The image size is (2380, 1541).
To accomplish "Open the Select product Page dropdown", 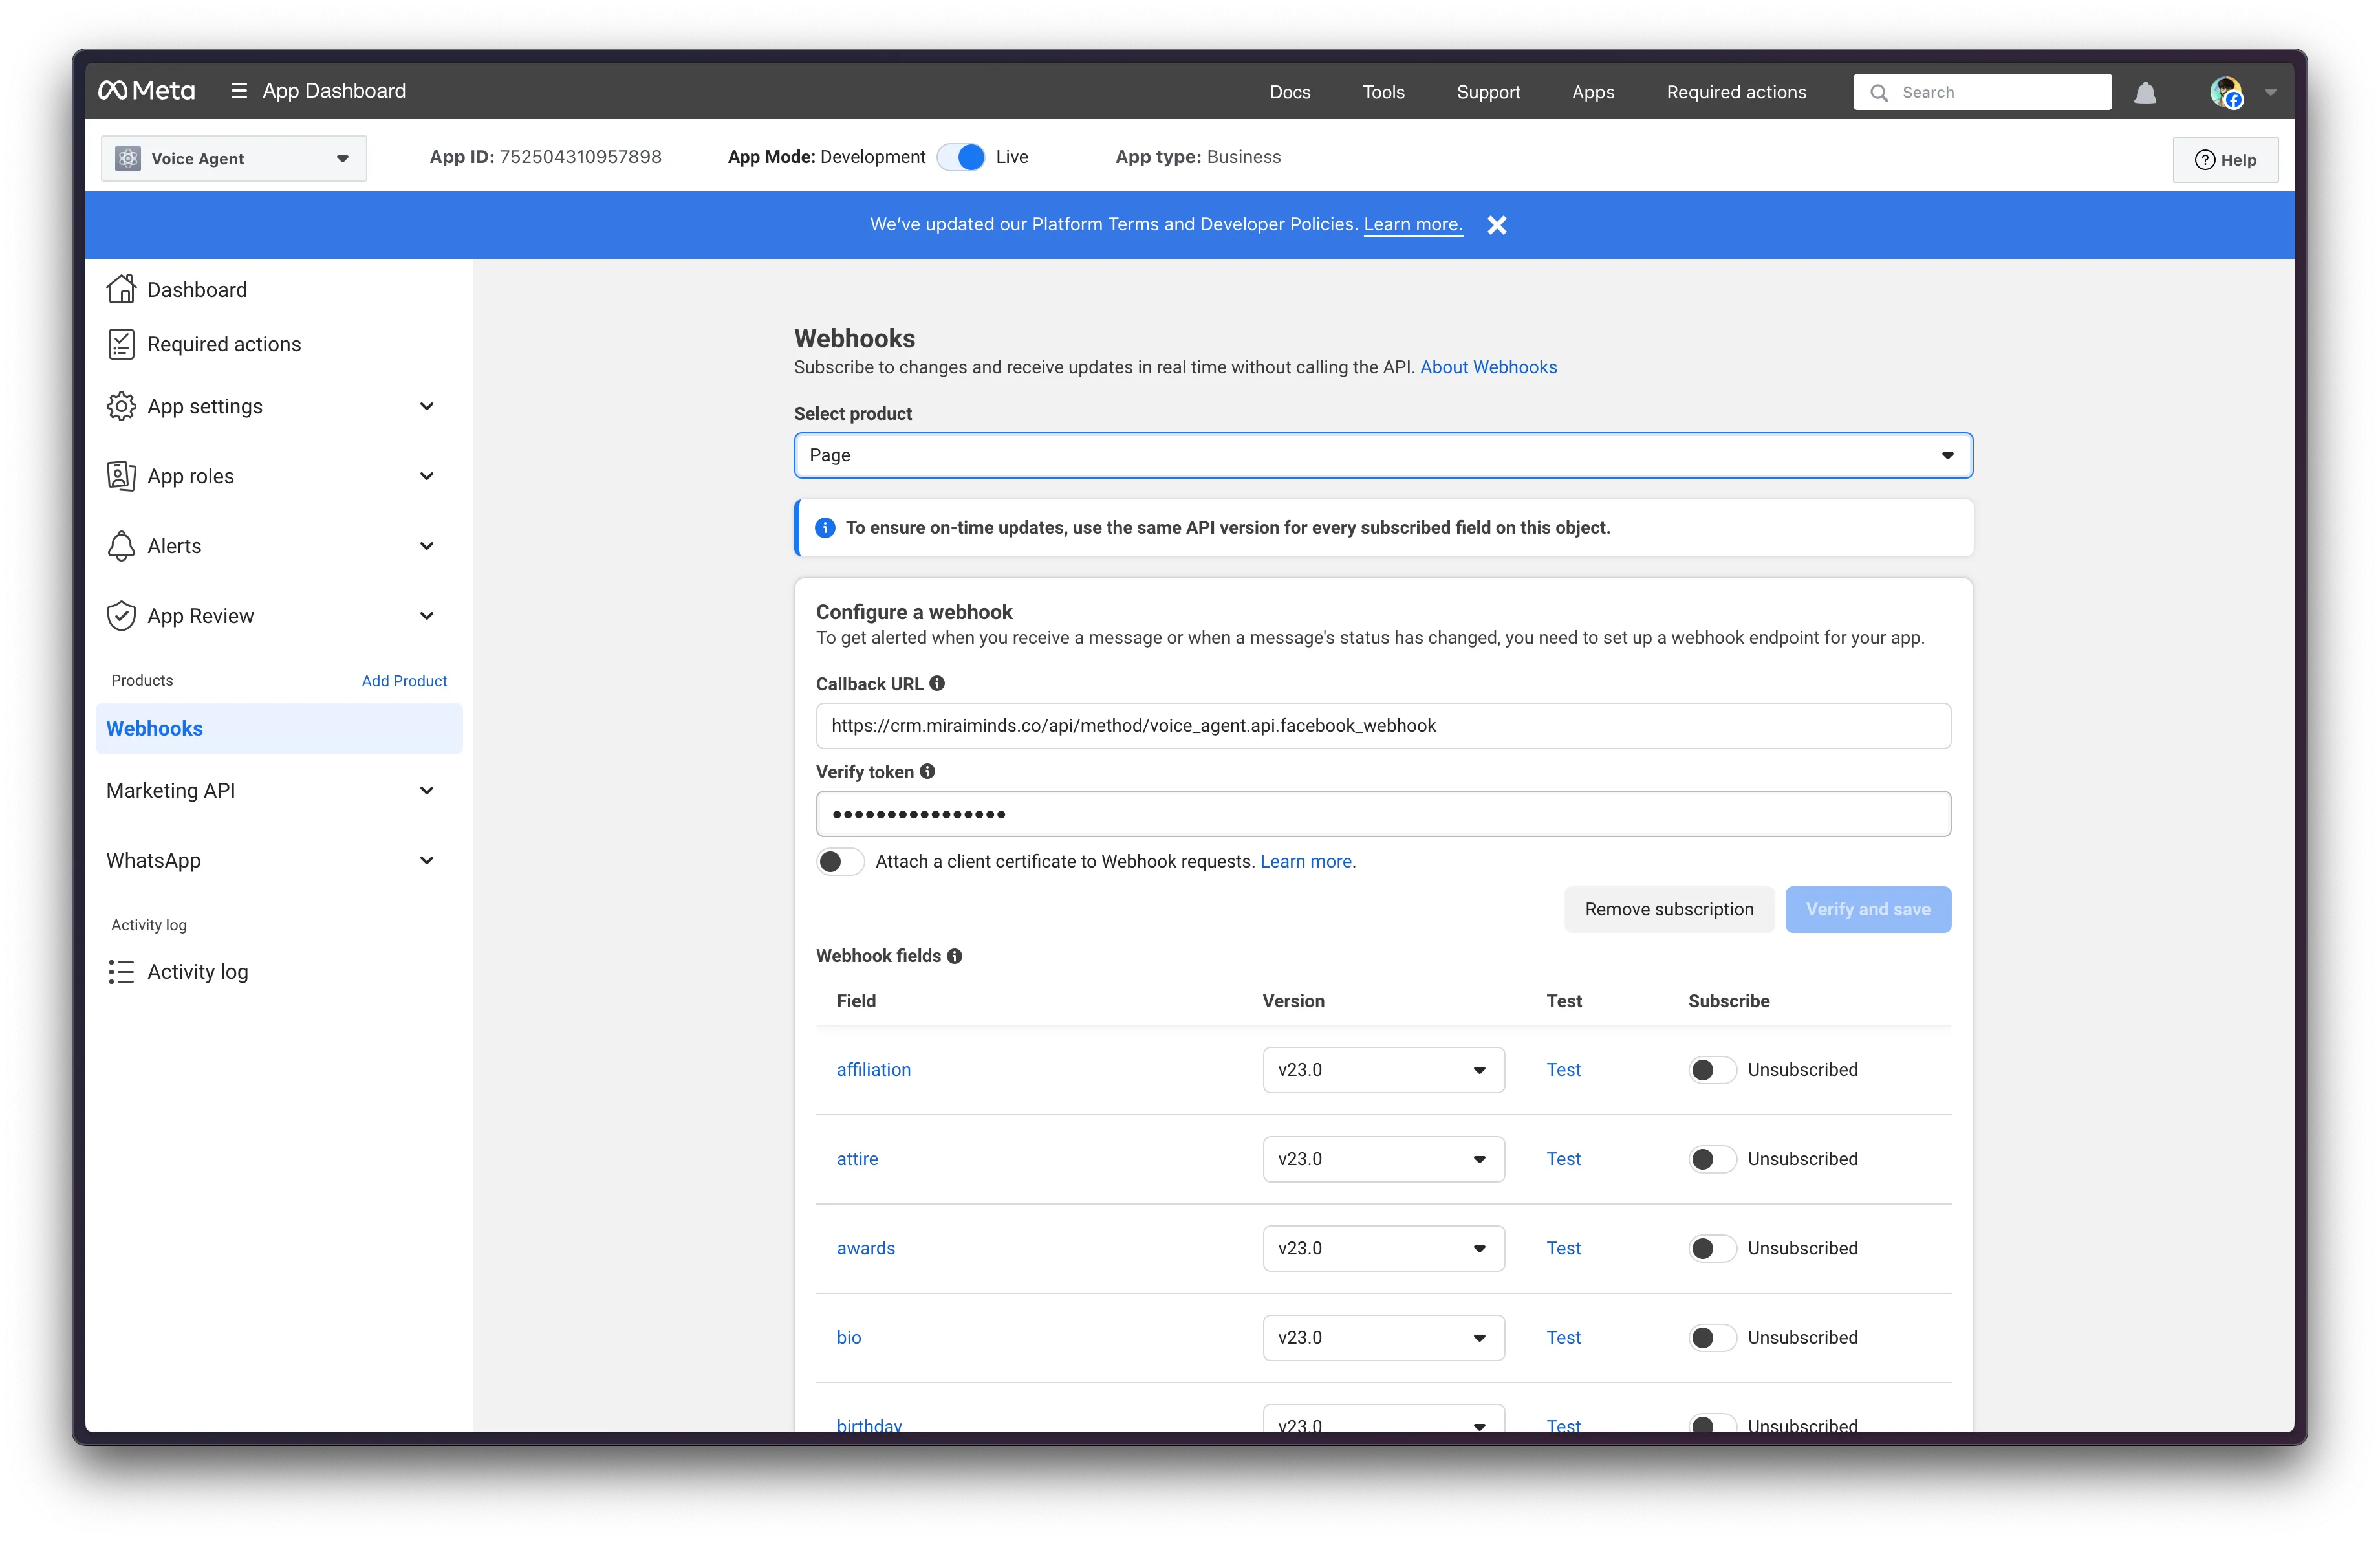I will (1383, 455).
